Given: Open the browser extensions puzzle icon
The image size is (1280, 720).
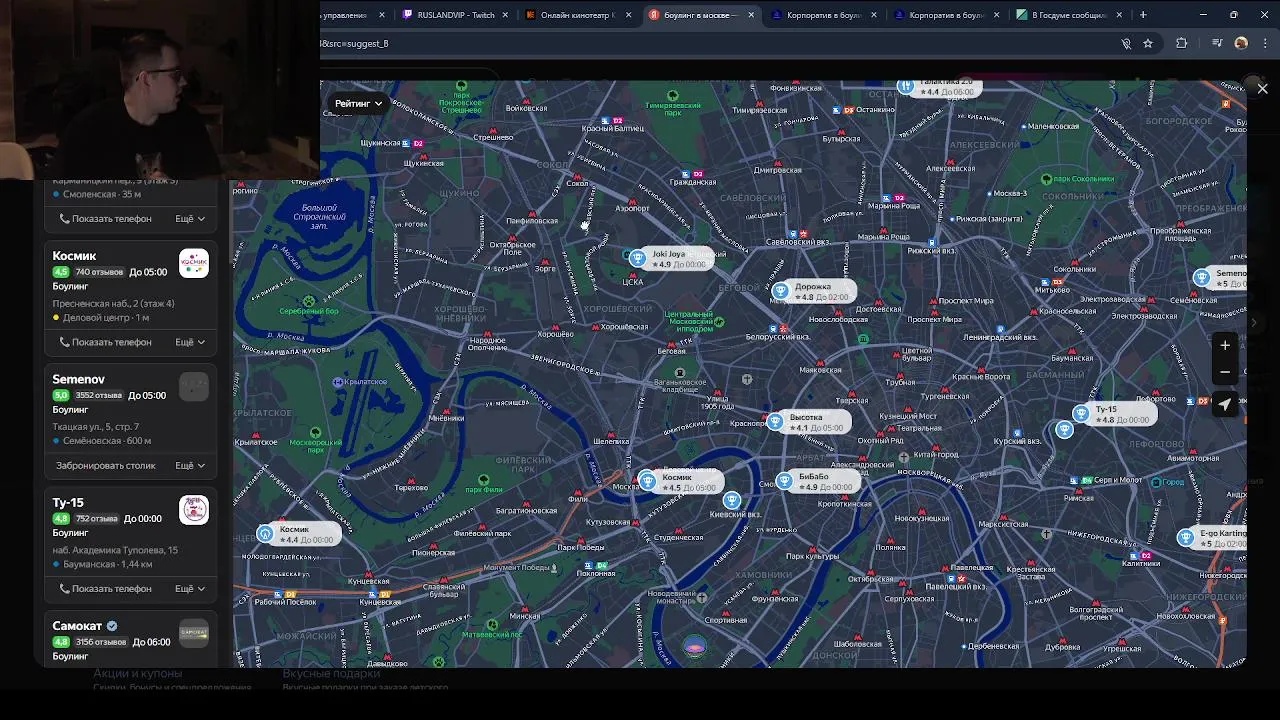Looking at the screenshot, I should tap(1182, 44).
